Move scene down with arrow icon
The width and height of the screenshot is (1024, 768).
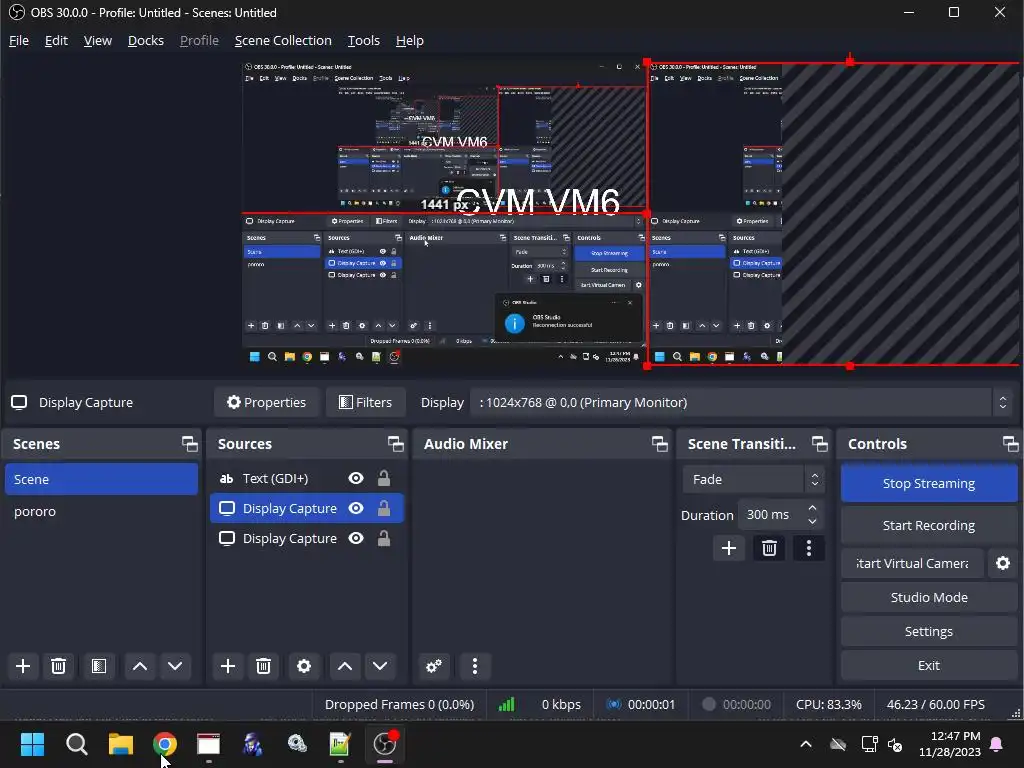(175, 666)
